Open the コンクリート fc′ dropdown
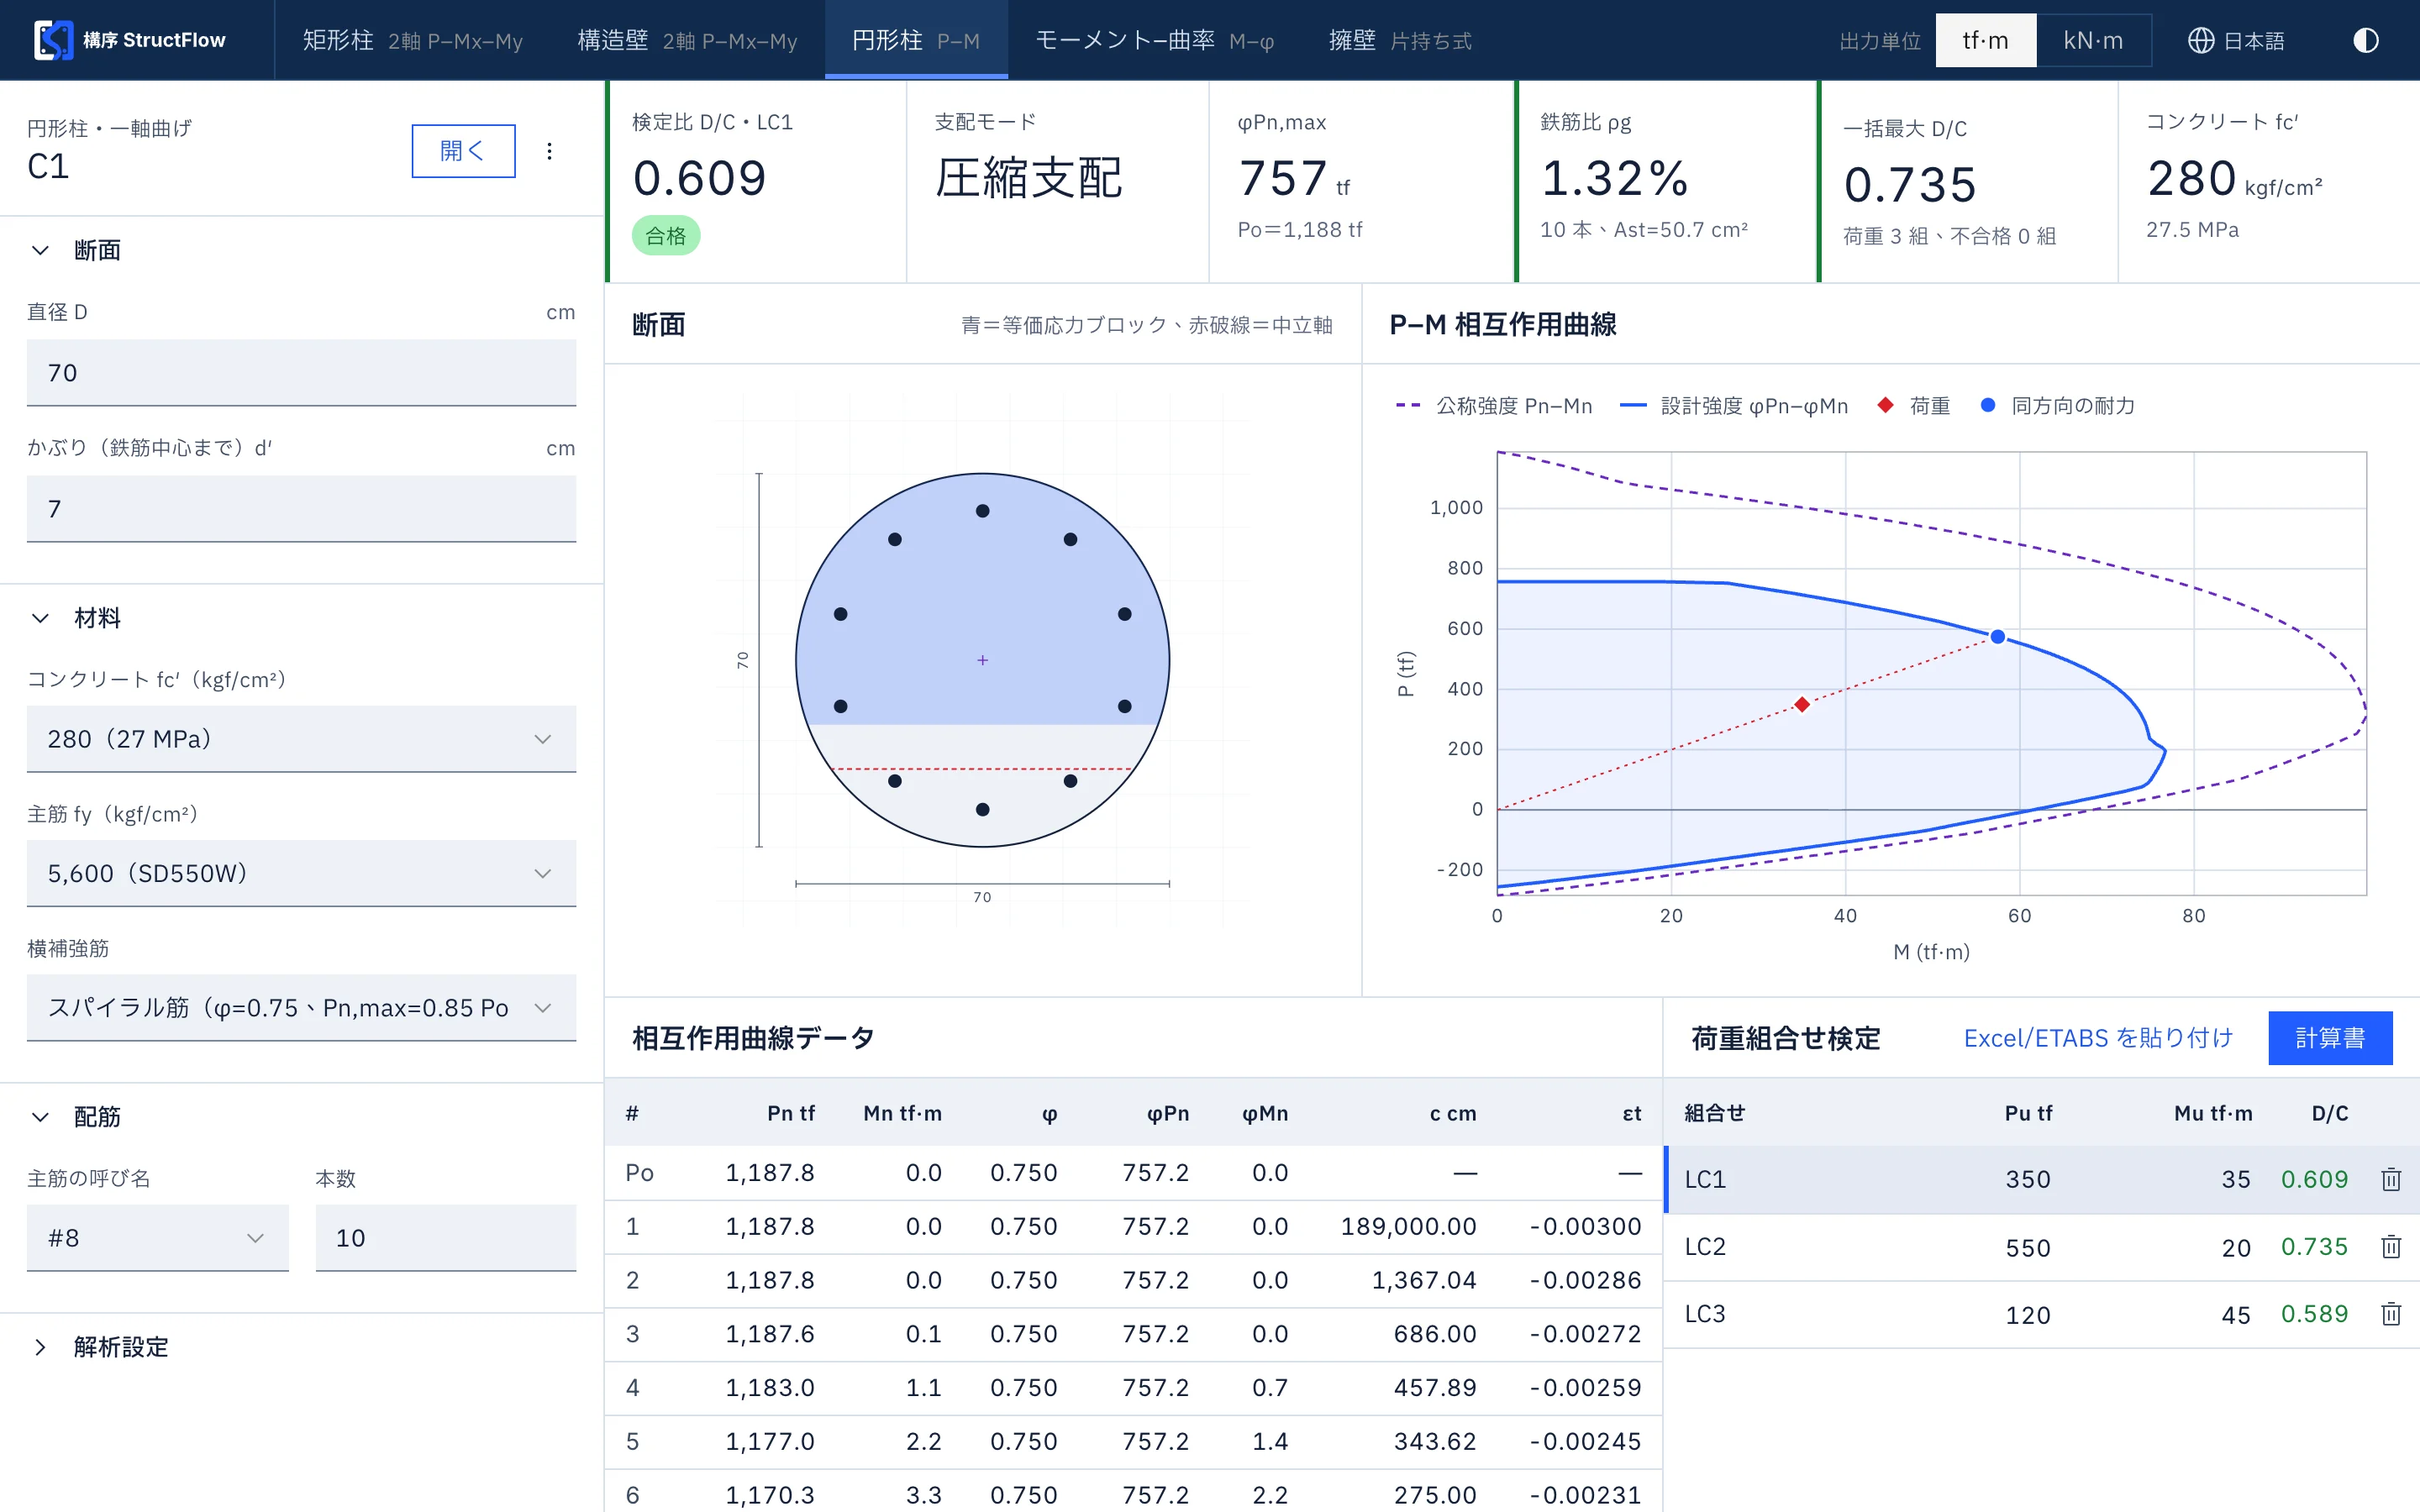Image resolution: width=2420 pixels, height=1512 pixels. 301,739
